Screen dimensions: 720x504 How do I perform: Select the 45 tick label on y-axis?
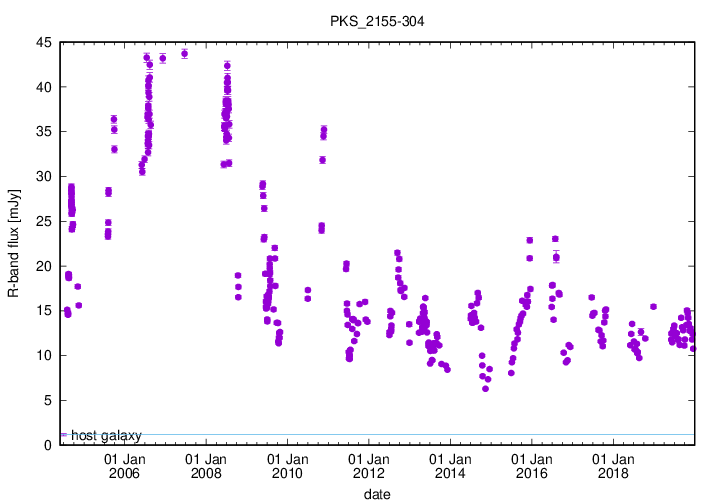(x=44, y=43)
